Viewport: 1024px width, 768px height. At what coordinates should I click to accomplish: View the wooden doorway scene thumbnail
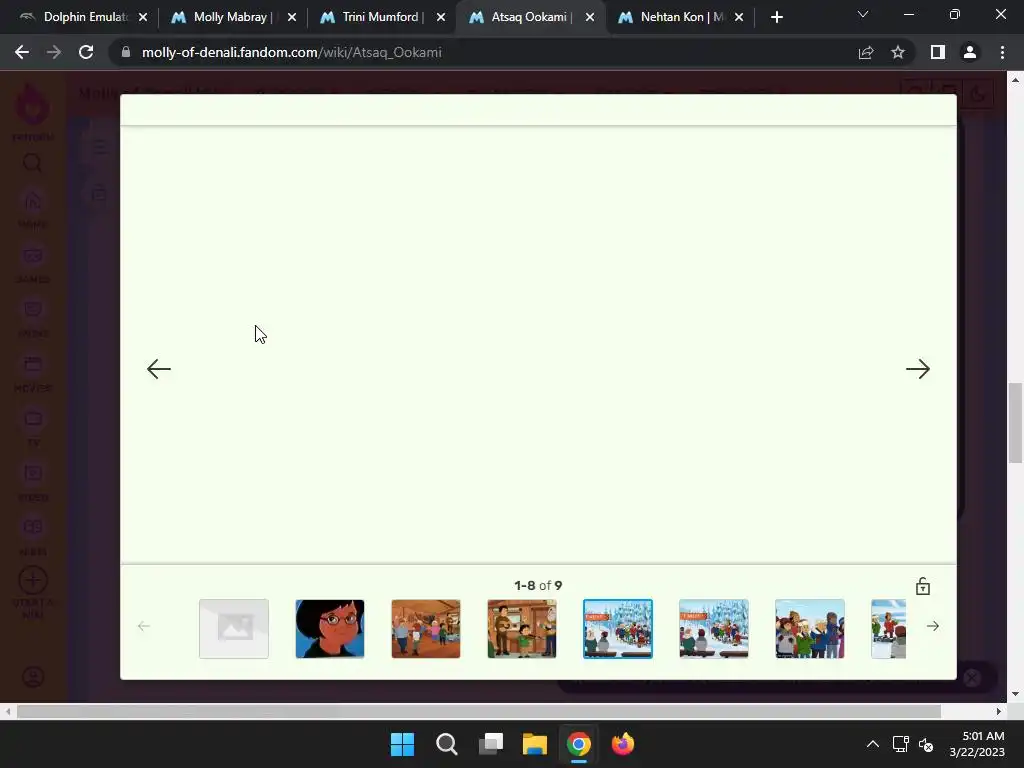522,629
